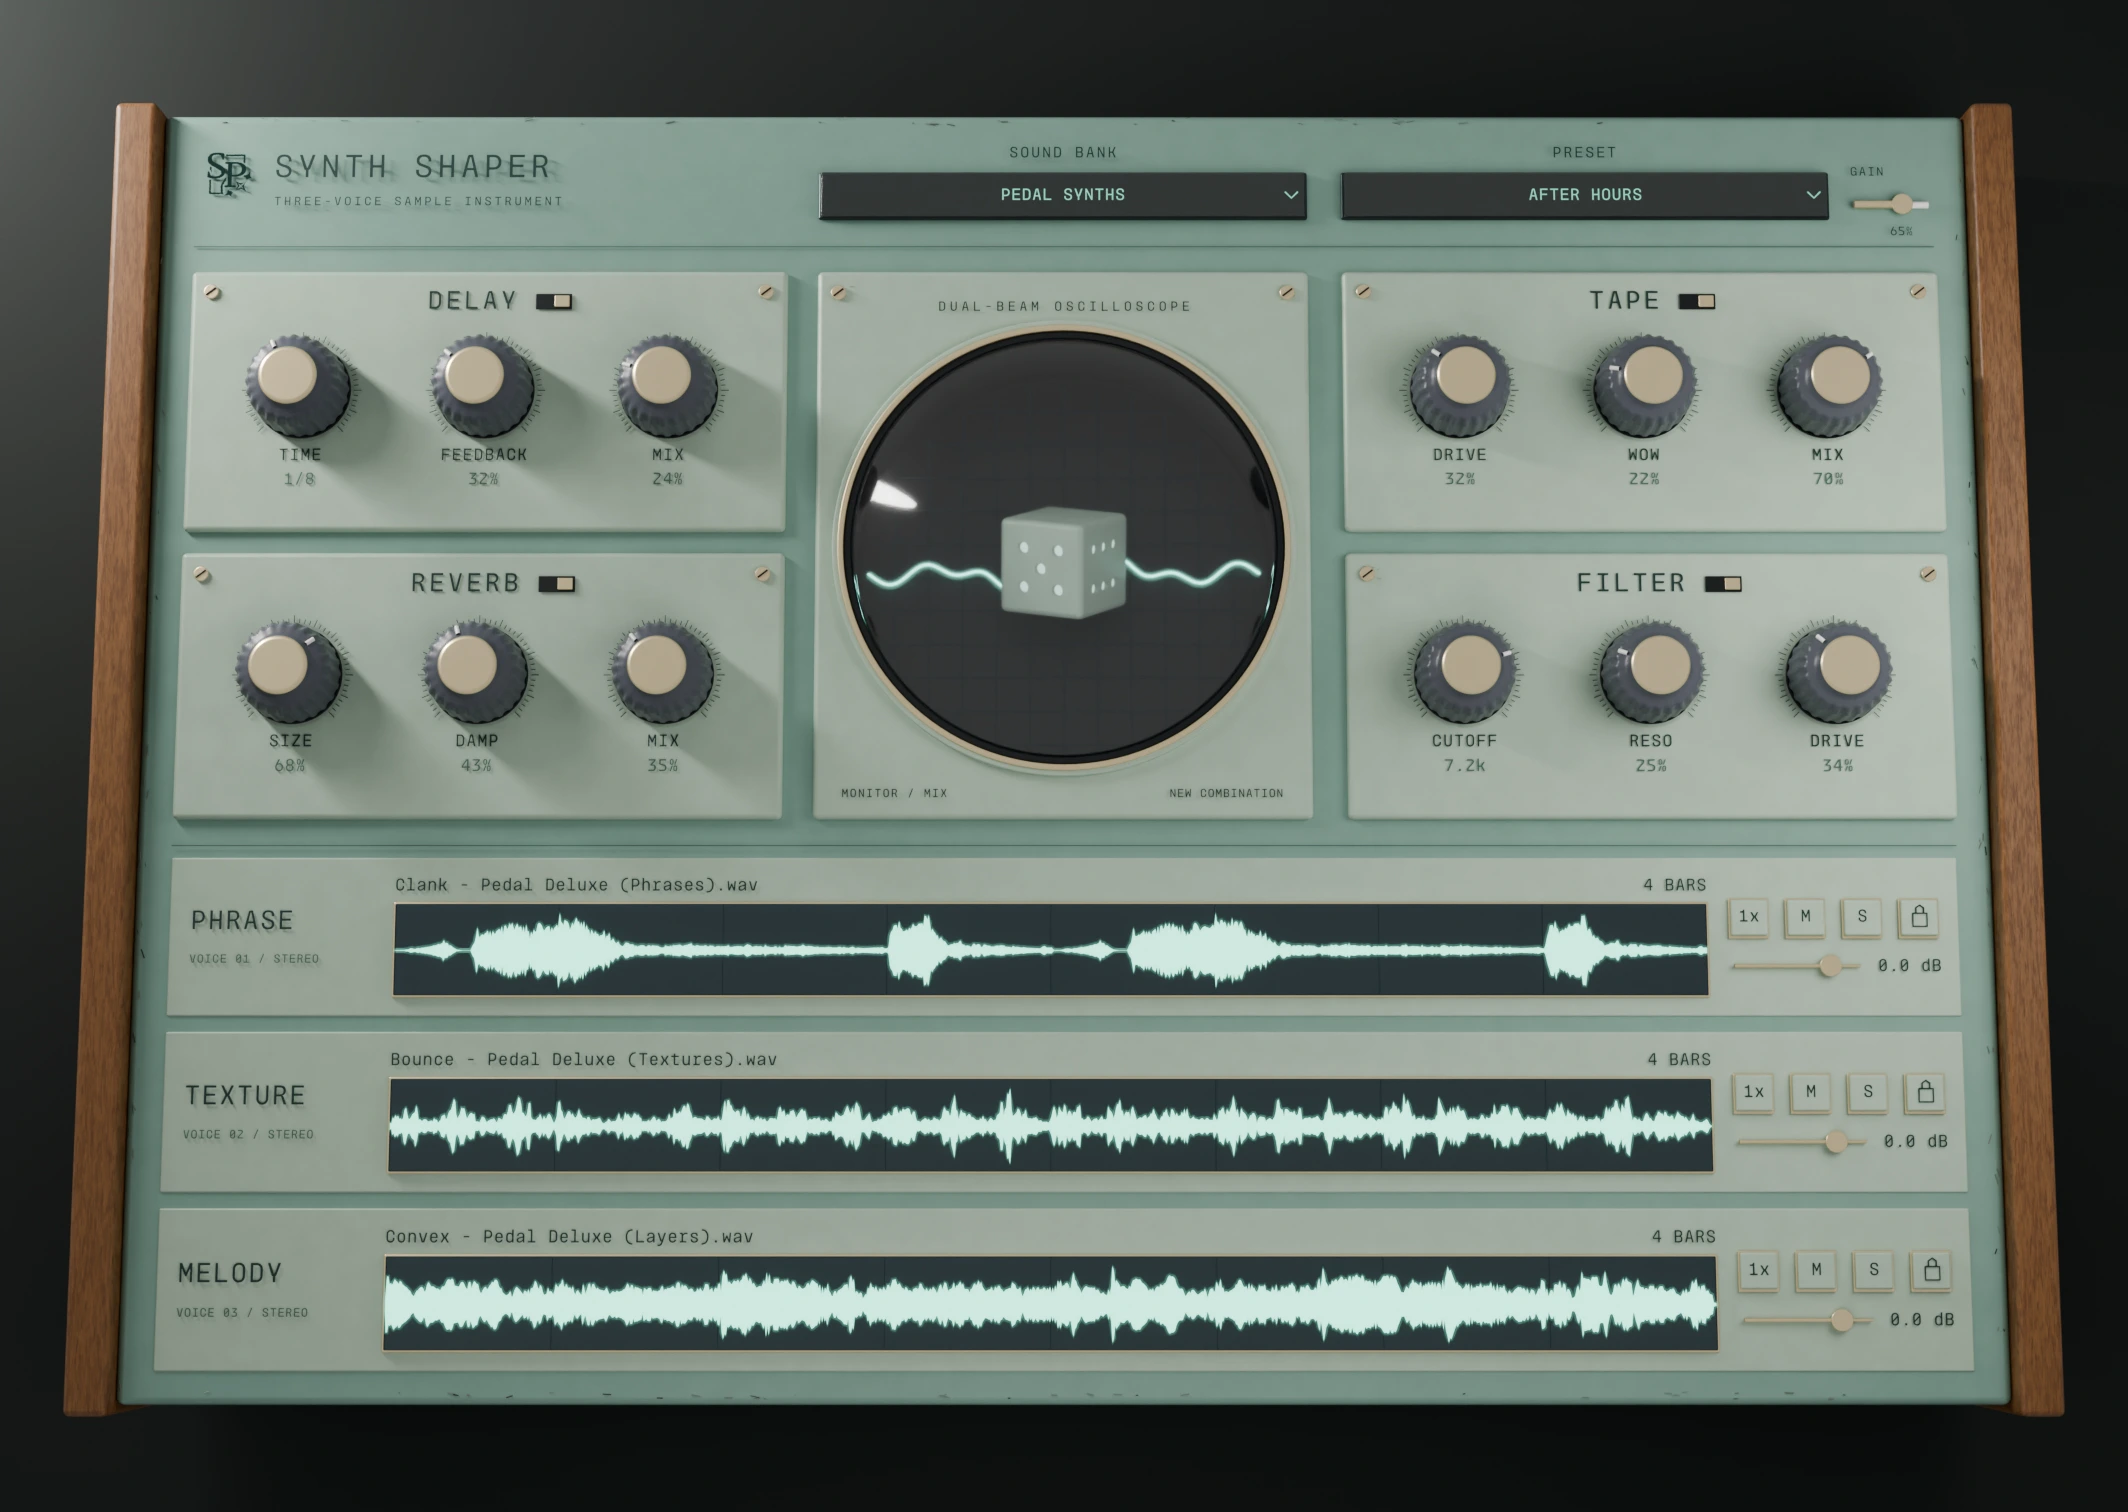This screenshot has width=2128, height=1512.
Task: Click the Texture volume slider handle
Action: [1836, 1142]
